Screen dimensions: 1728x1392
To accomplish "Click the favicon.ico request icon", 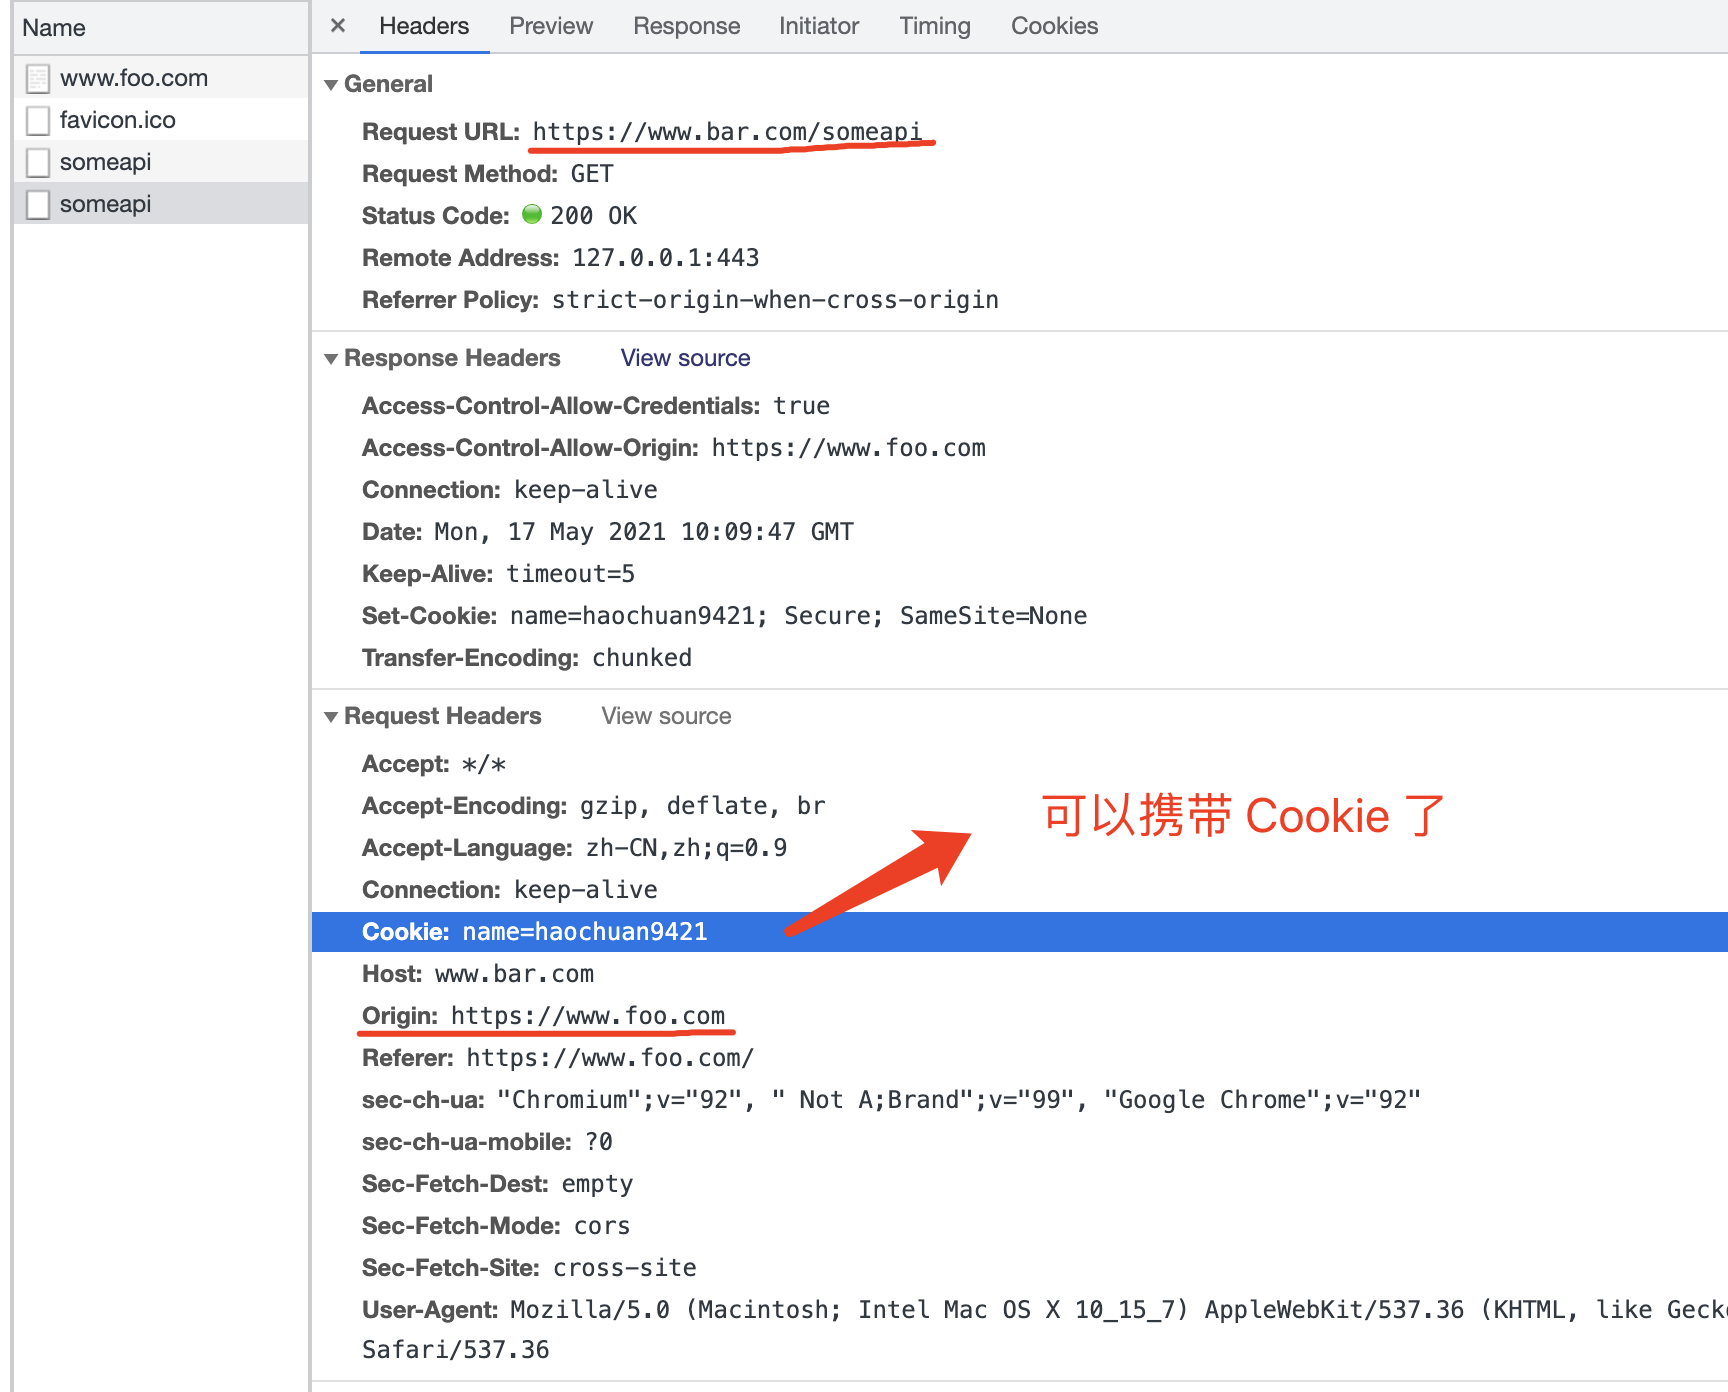I will point(37,119).
